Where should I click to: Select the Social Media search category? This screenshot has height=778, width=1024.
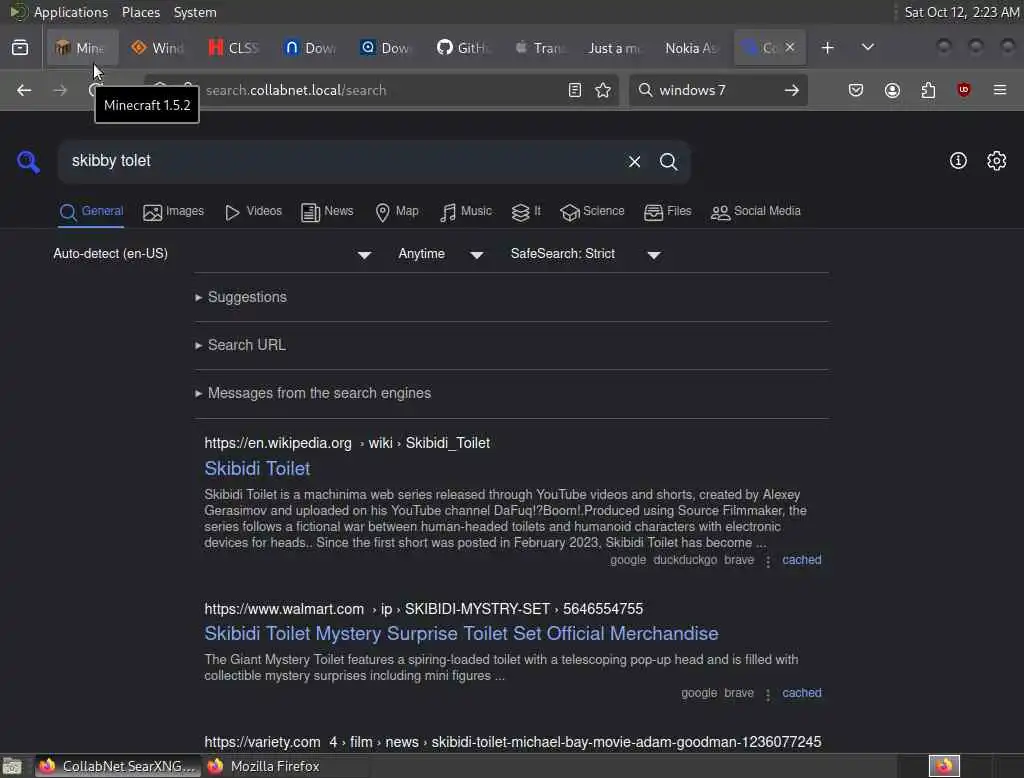756,212
